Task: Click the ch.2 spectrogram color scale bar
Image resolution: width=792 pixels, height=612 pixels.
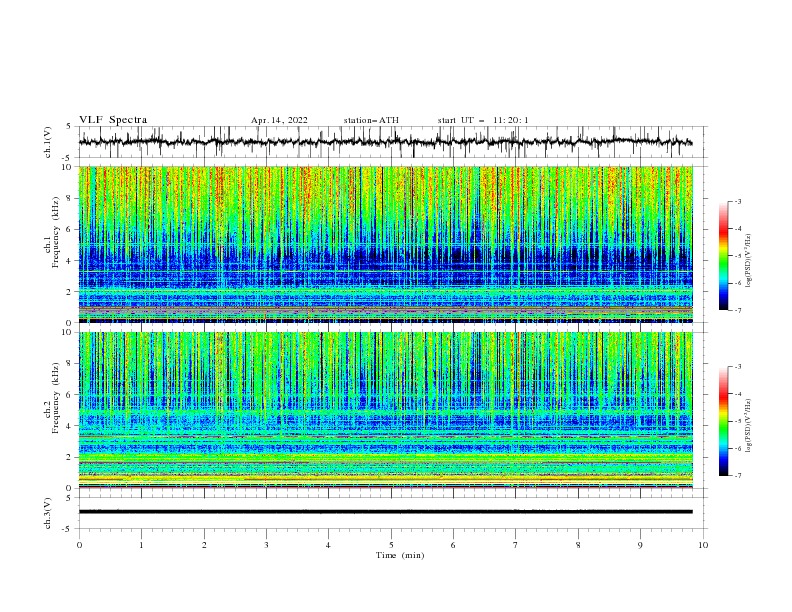Action: pyautogui.click(x=723, y=421)
